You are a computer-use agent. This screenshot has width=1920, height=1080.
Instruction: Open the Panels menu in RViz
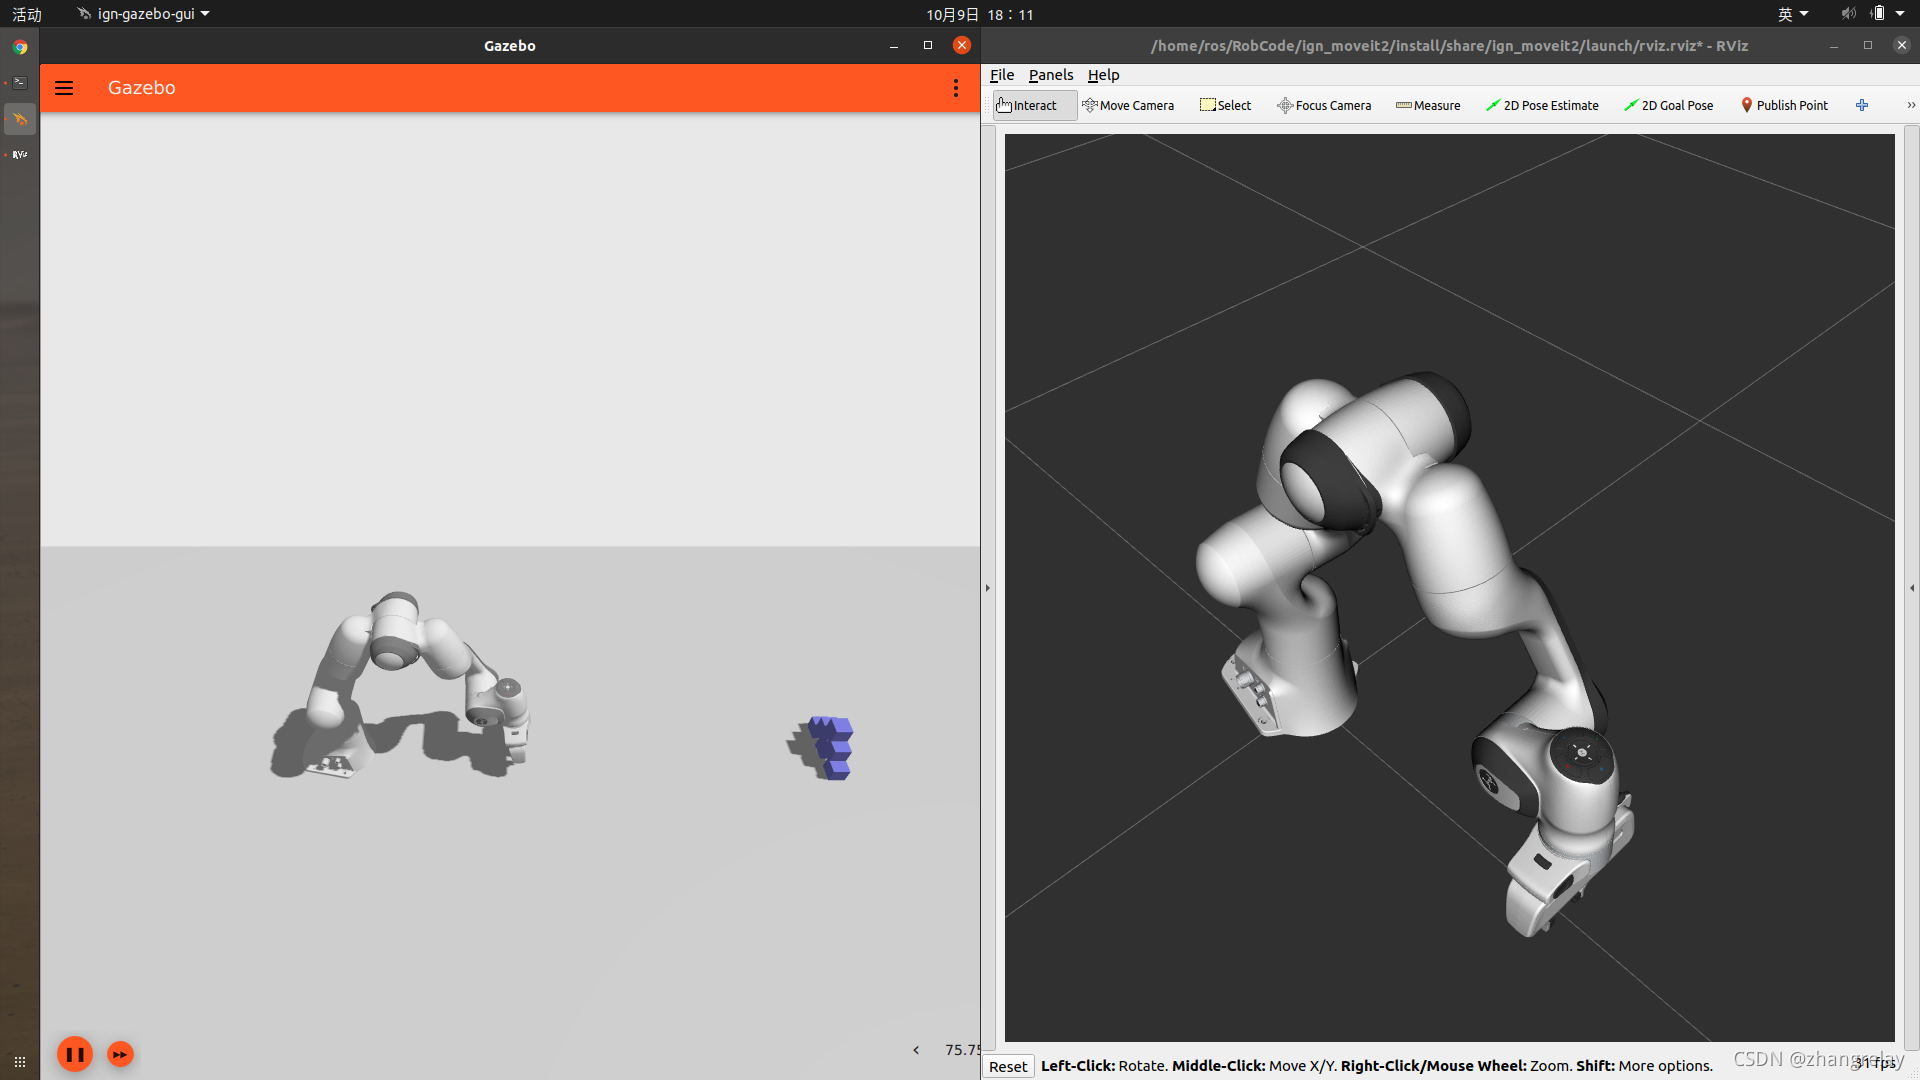click(1050, 75)
